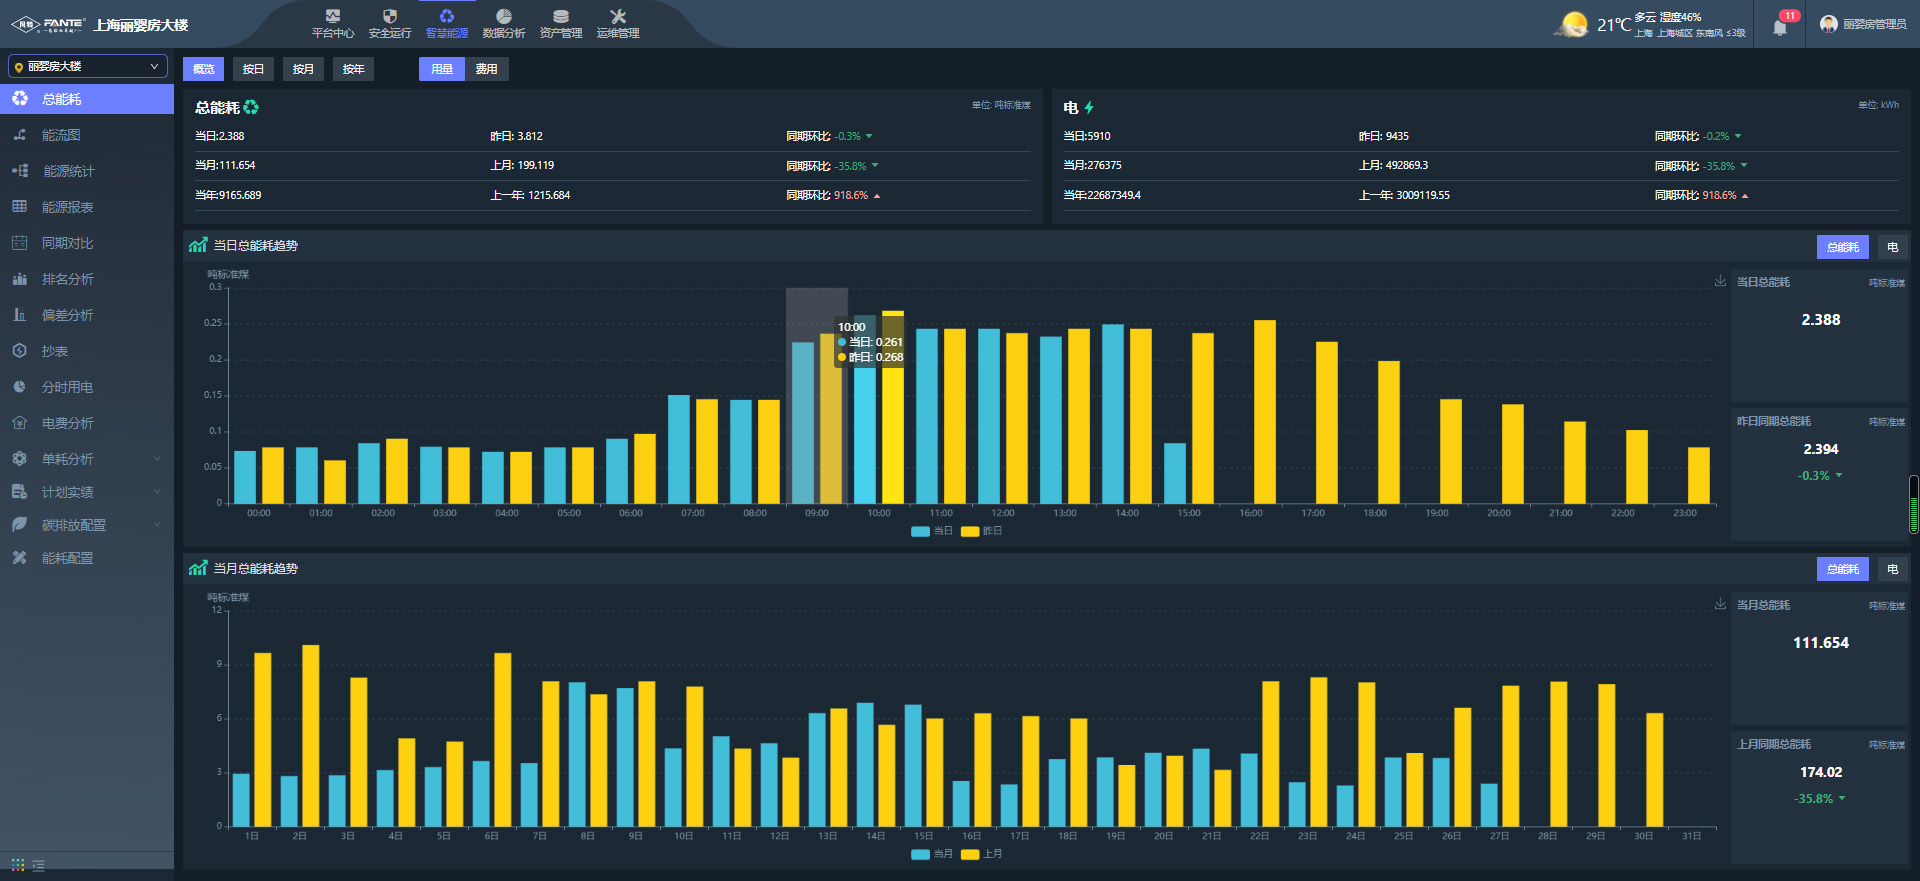Collapse the sidebar using the bottom menu icon
Image resolution: width=1920 pixels, height=881 pixels.
click(x=38, y=865)
